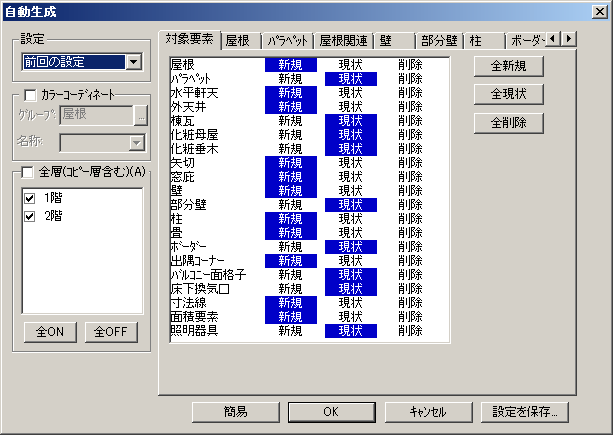
Task: Select 新規 for the 照明器具 row
Action: click(290, 330)
